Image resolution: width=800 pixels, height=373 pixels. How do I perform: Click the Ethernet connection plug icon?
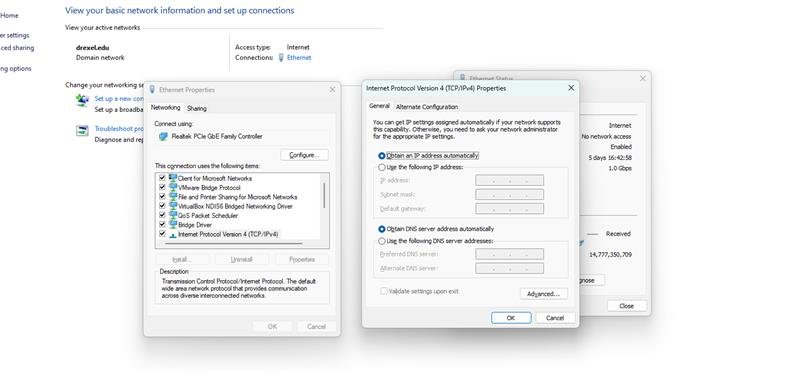[x=281, y=58]
